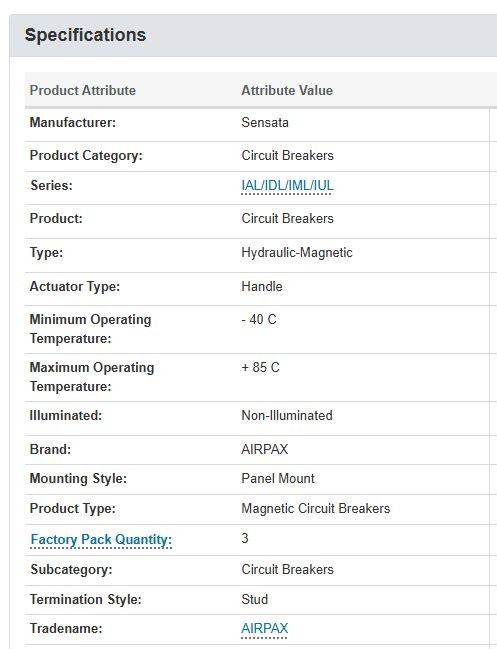Click the Panel Mount mounting style value
Viewport: 497px width, 649px height.
coord(278,478)
